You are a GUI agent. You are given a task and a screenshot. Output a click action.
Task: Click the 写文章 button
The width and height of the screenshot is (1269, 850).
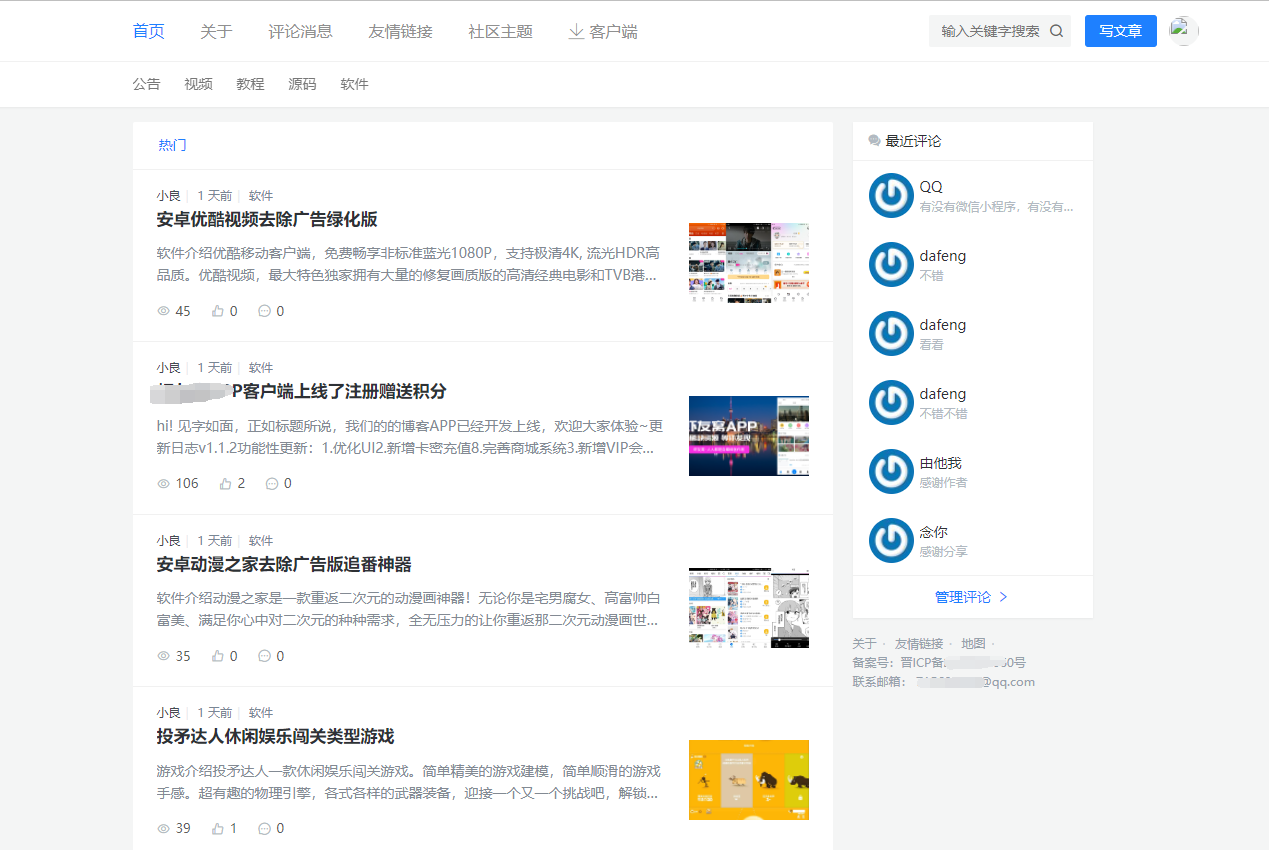[x=1120, y=31]
